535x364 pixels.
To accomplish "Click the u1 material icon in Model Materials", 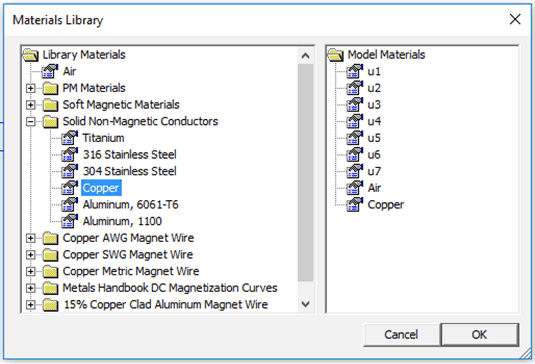I will pos(355,71).
